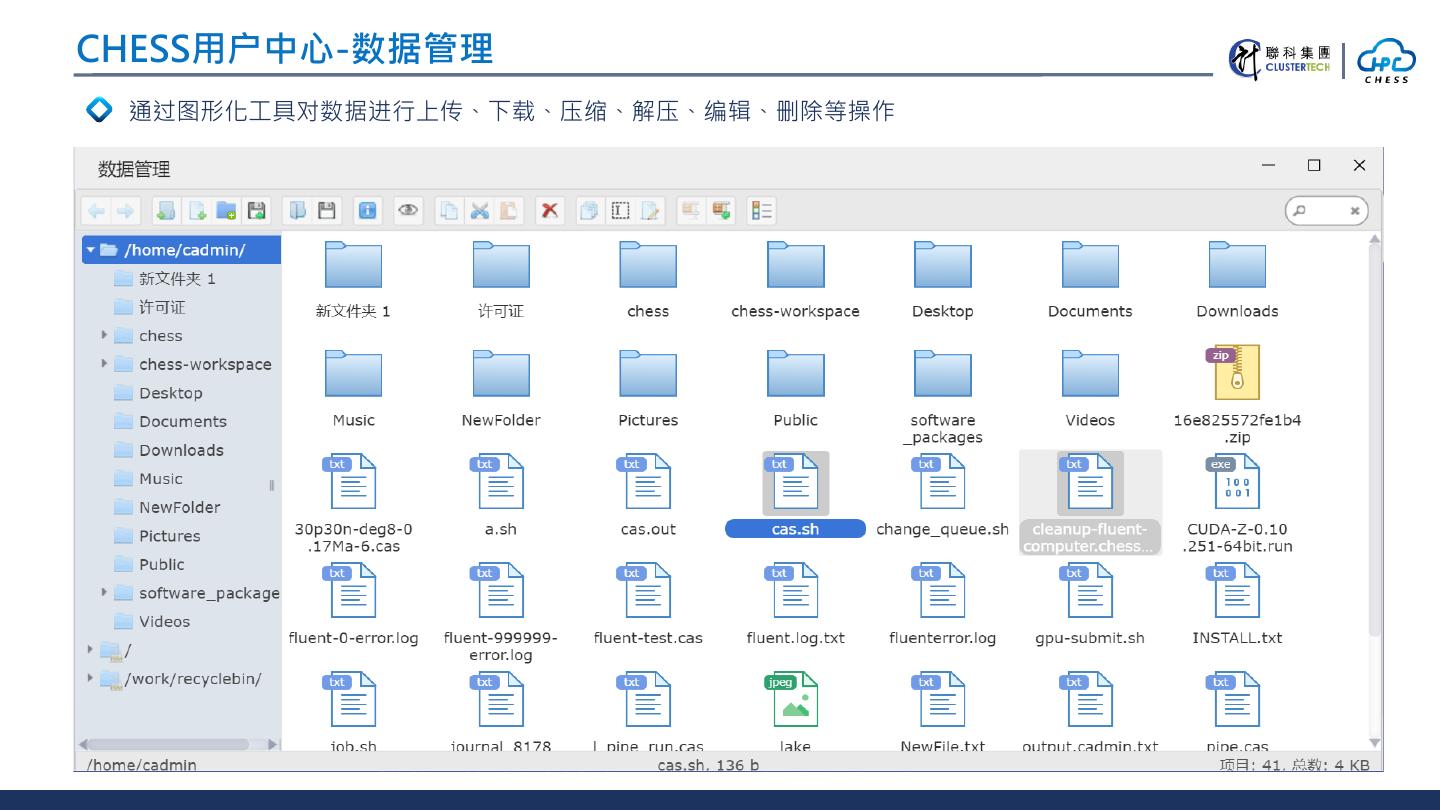Expand the /work/recyclebin/ tree node
Viewport: 1440px width, 810px height.
click(91, 679)
